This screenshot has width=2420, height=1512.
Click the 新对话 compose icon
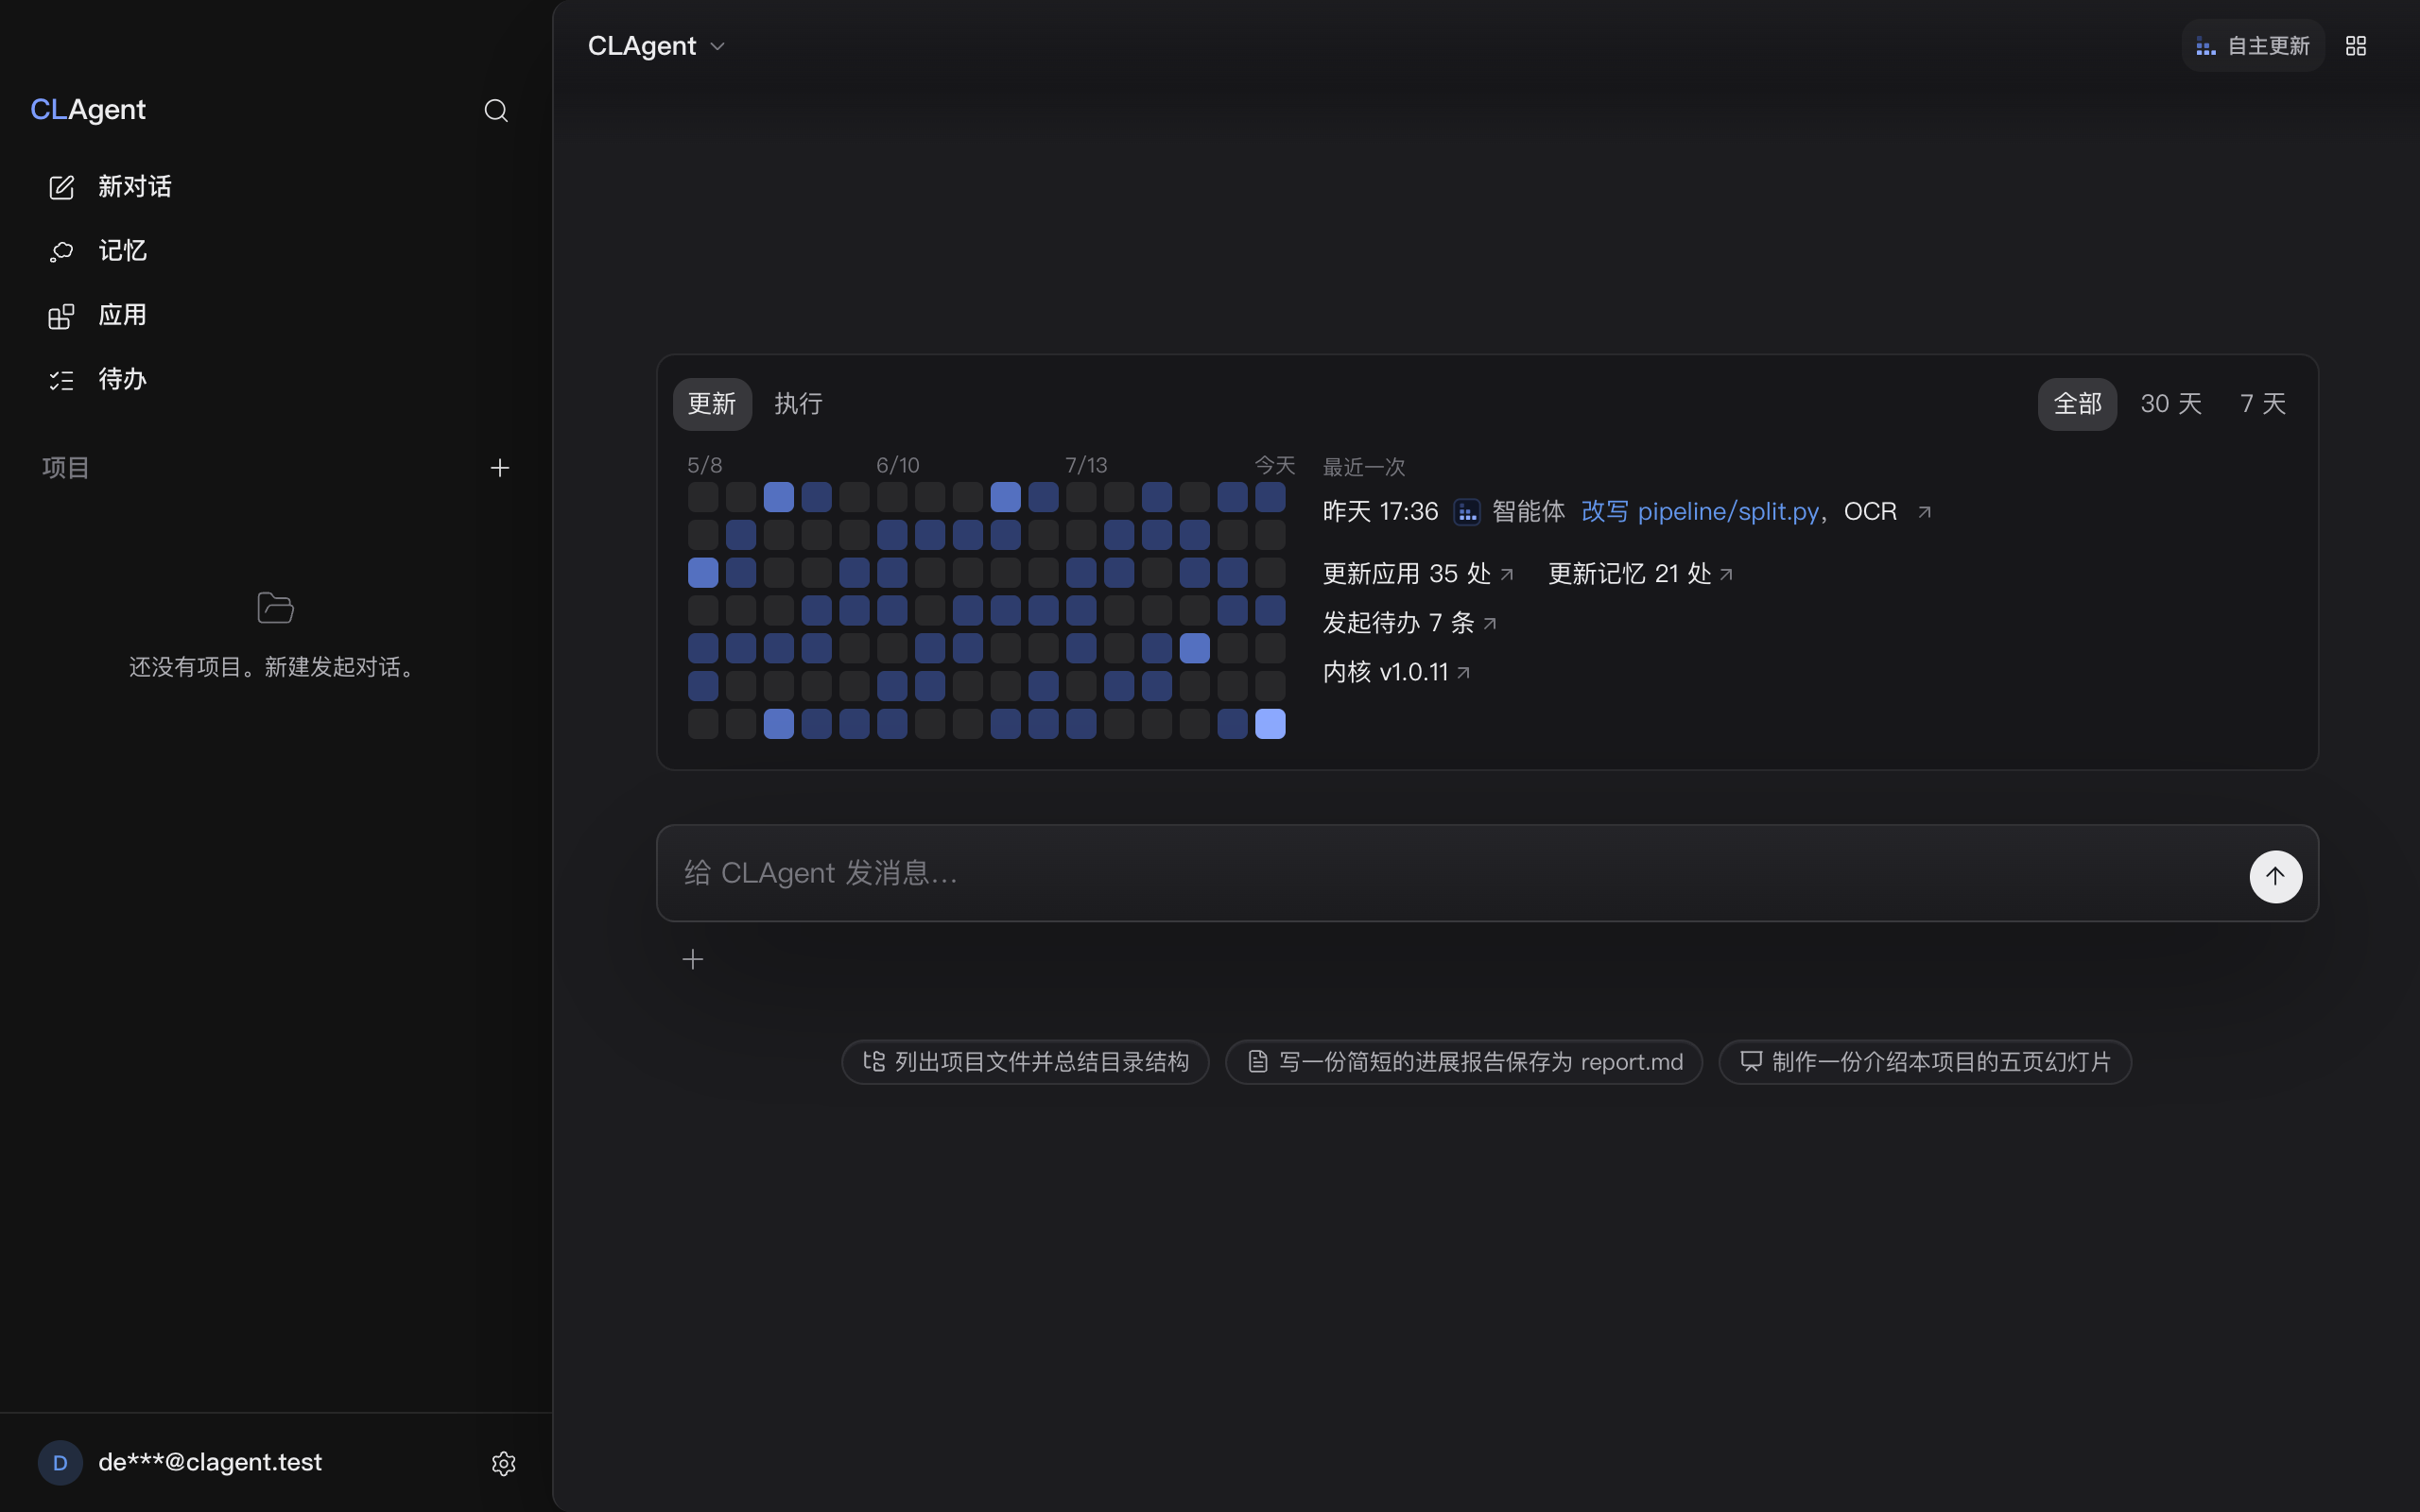point(61,187)
